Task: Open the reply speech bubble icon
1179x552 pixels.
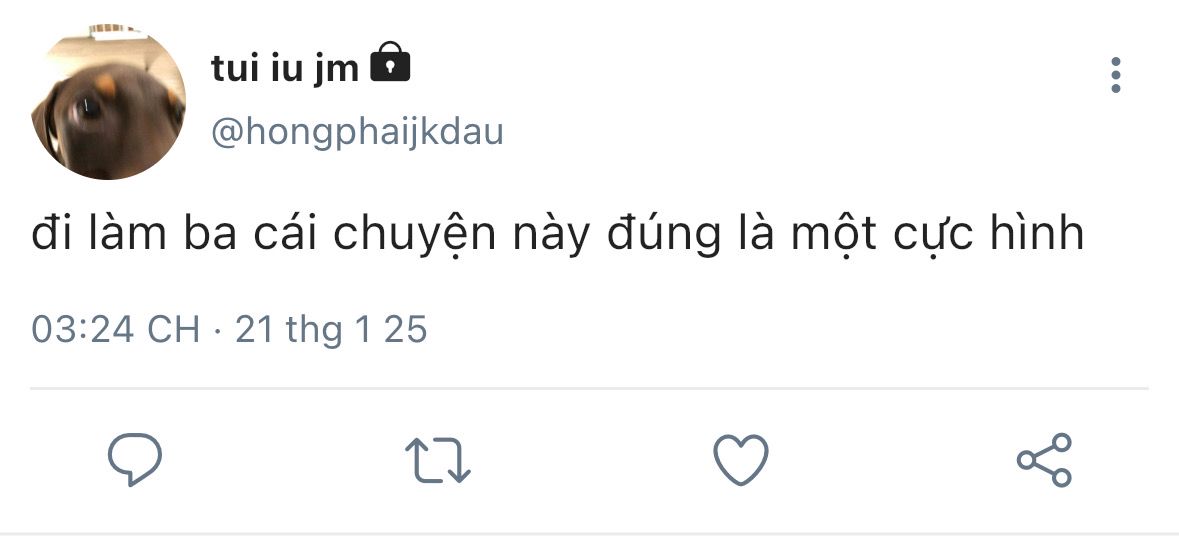Action: pos(134,460)
